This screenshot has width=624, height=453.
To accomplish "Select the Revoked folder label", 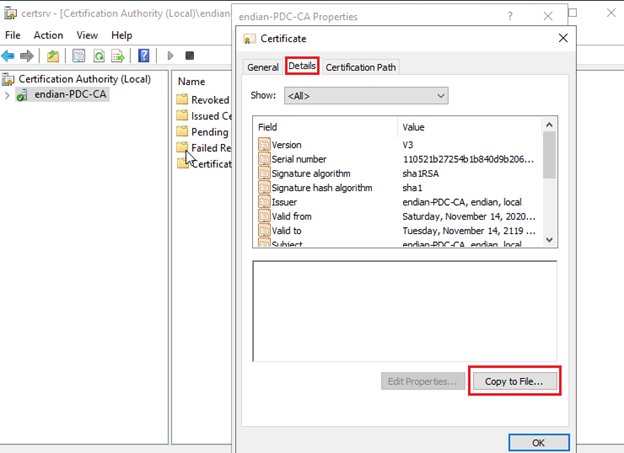I will (210, 100).
